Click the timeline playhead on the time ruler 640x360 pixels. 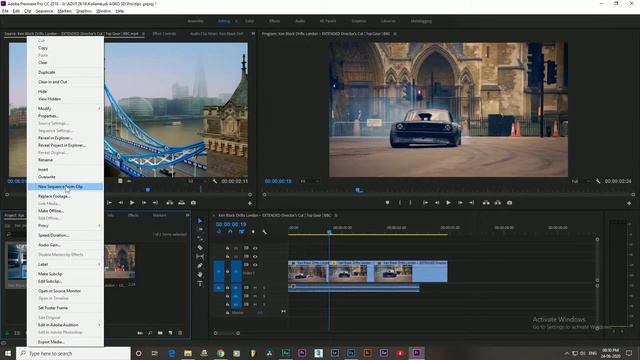click(329, 232)
